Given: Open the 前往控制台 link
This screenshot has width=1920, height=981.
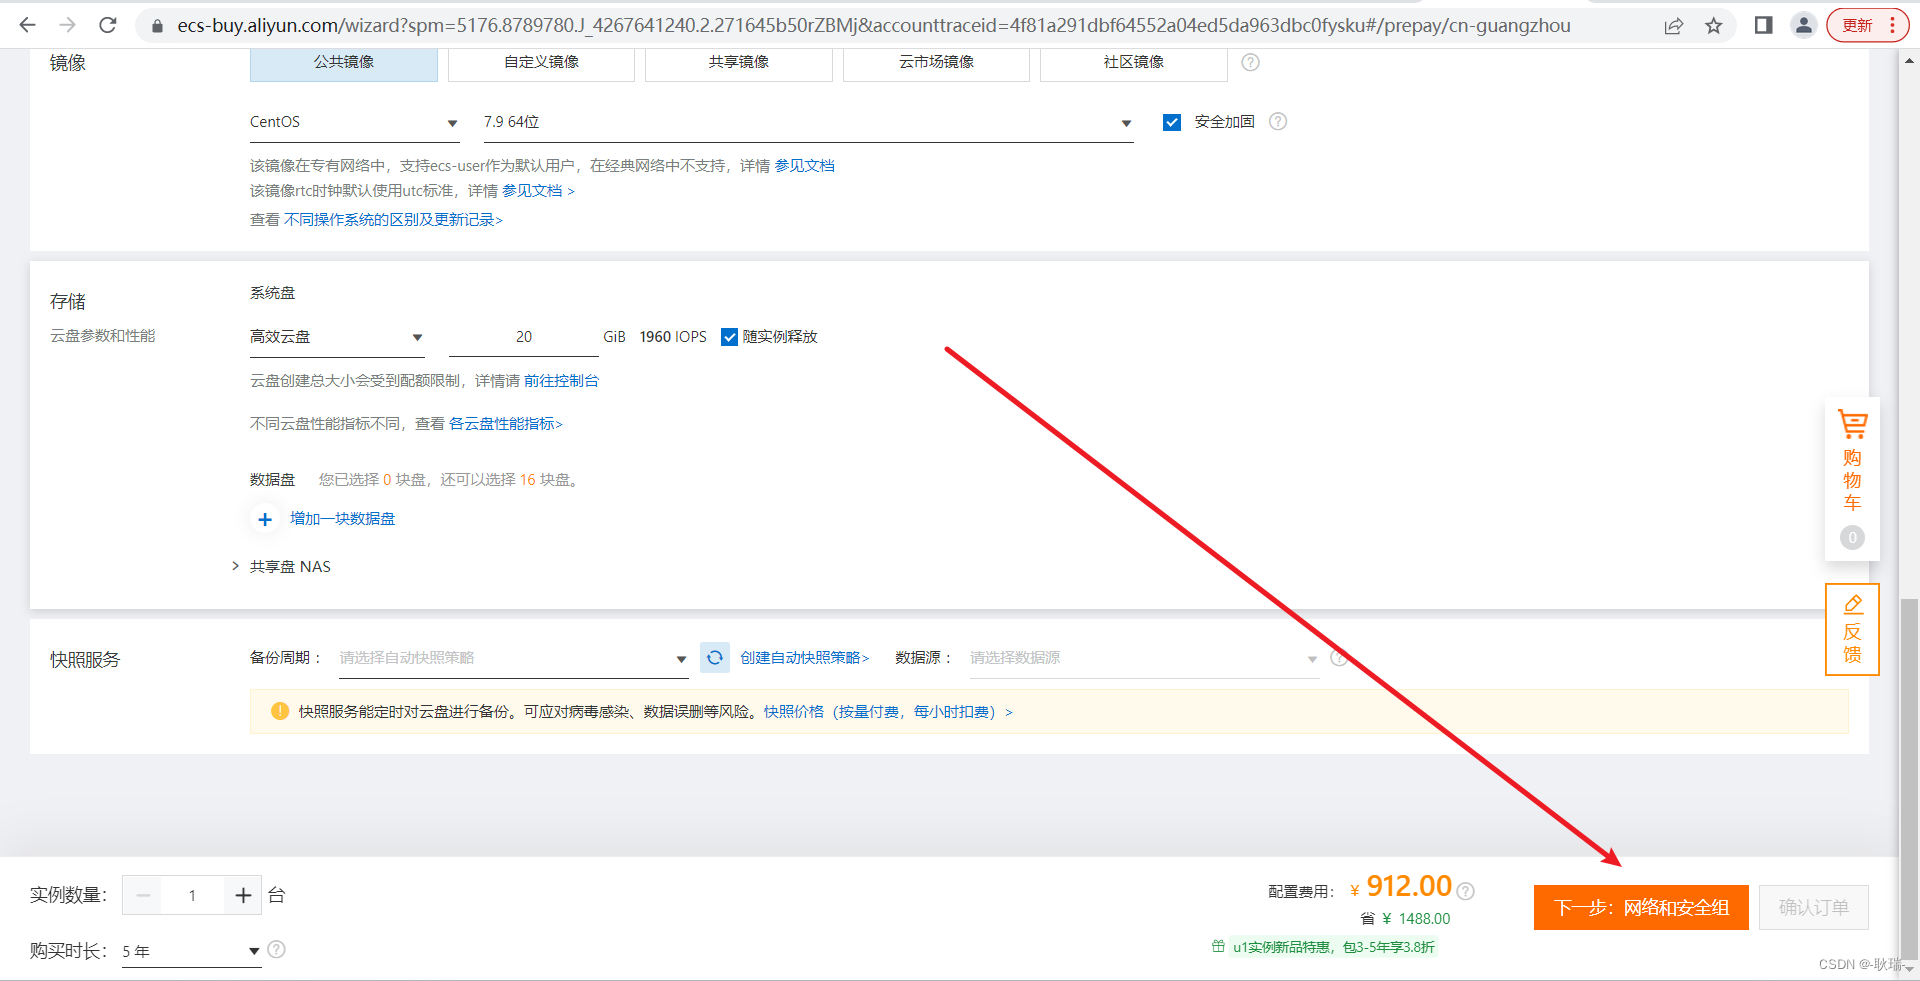Looking at the screenshot, I should click(x=561, y=381).
